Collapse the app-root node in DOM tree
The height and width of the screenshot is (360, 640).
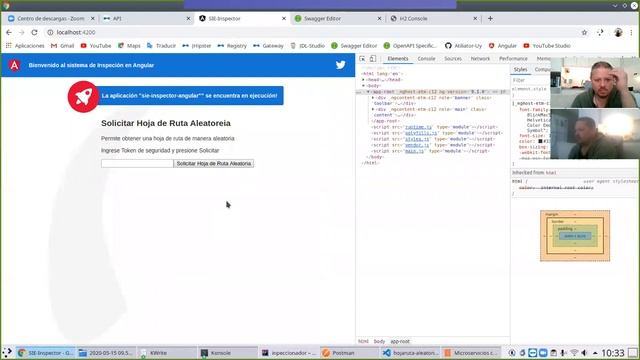368,92
